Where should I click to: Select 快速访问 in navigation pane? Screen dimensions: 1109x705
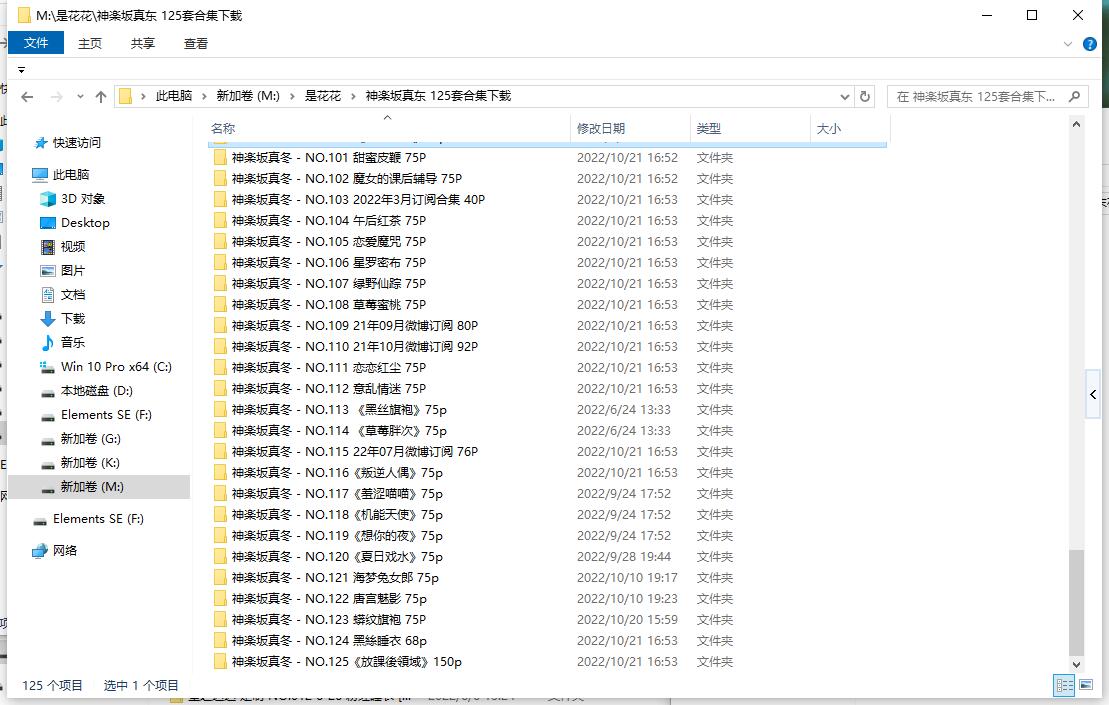(x=76, y=142)
